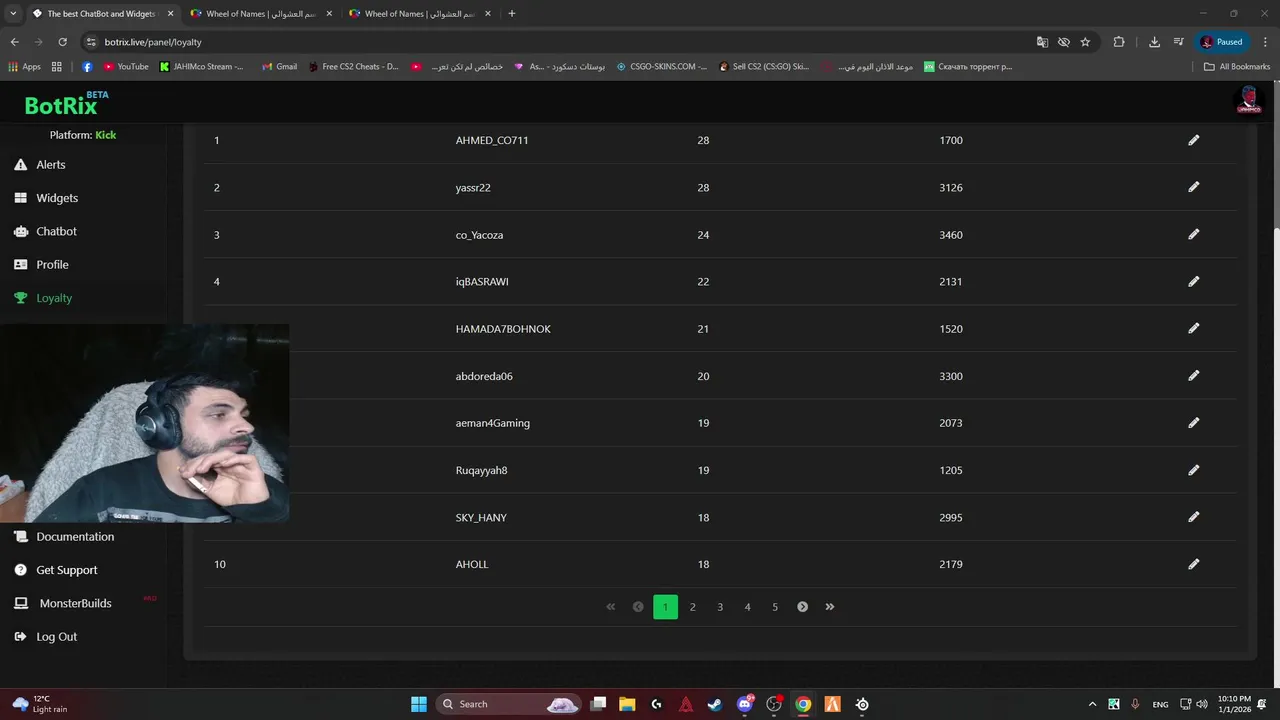Go back in the browser
Screen dimensions: 1280x720
click(x=14, y=42)
